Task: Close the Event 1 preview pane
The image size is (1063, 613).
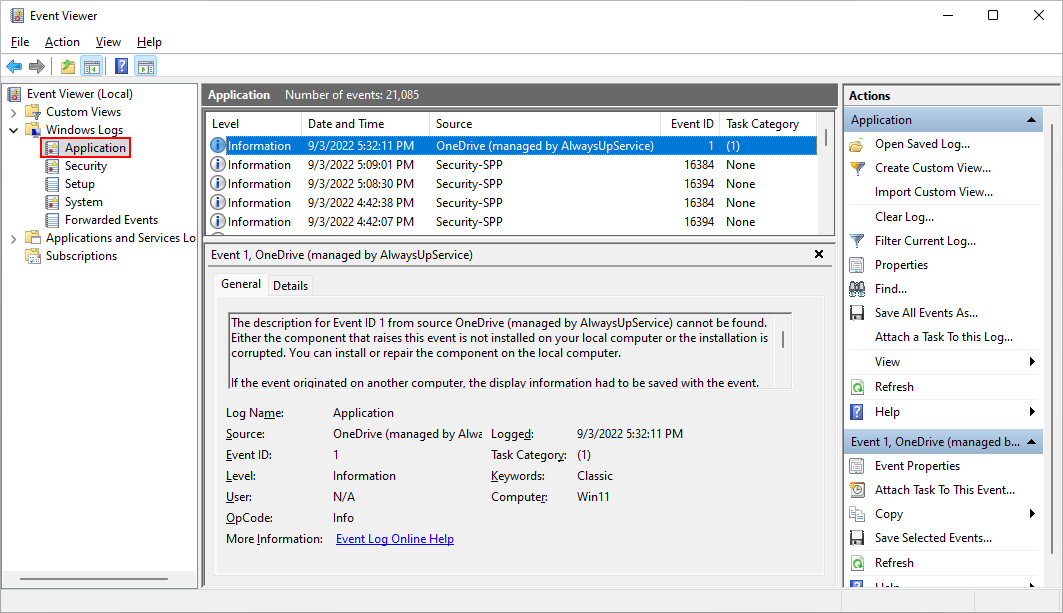Action: tap(819, 254)
